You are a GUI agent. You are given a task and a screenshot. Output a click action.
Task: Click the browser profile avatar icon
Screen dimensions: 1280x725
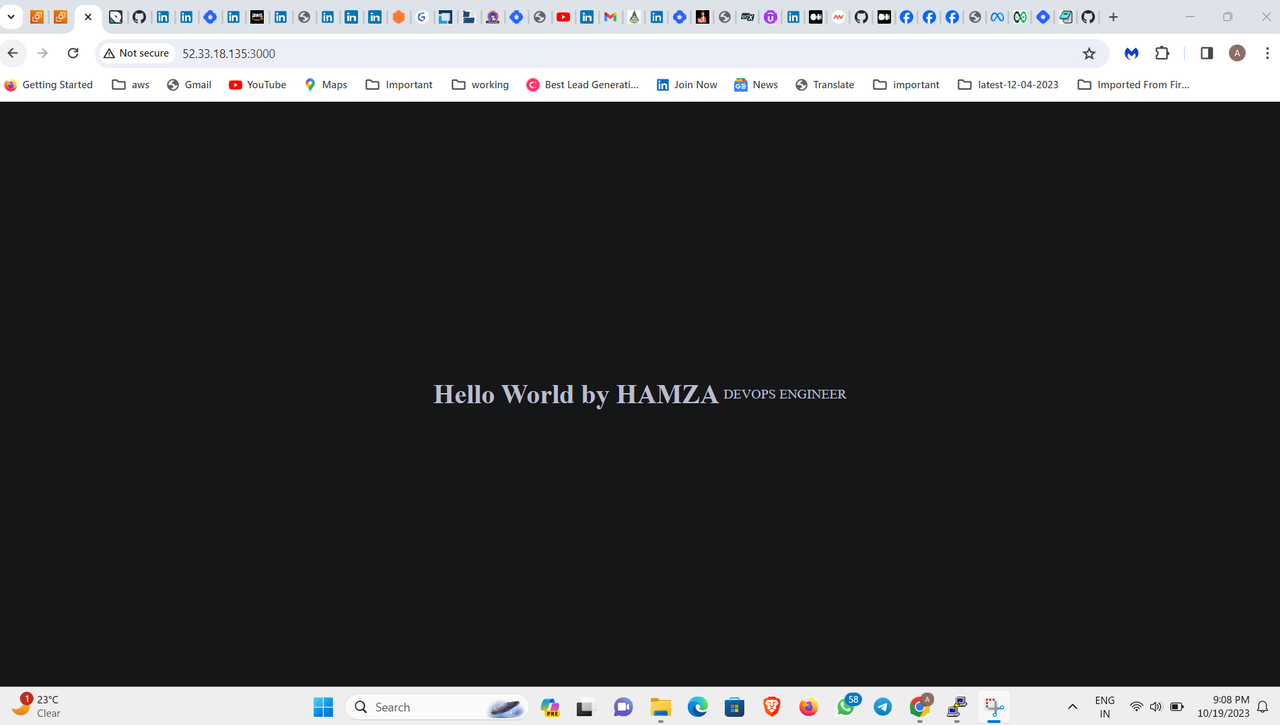pos(1237,53)
